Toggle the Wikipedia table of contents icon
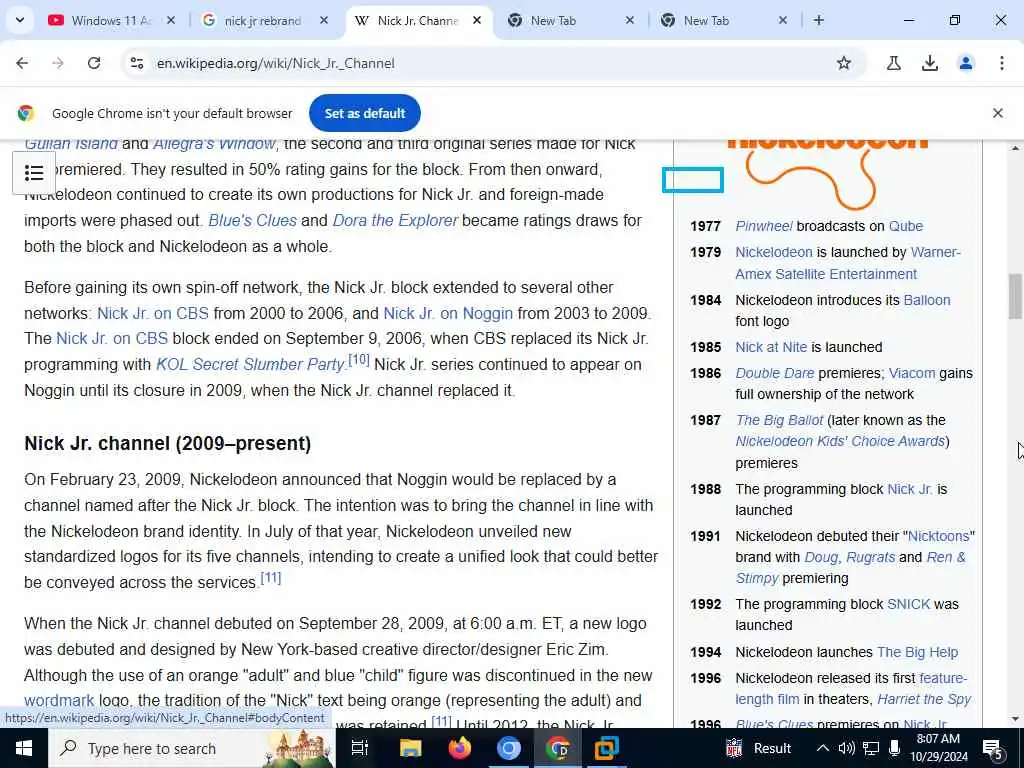The width and height of the screenshot is (1024, 768). tap(34, 173)
